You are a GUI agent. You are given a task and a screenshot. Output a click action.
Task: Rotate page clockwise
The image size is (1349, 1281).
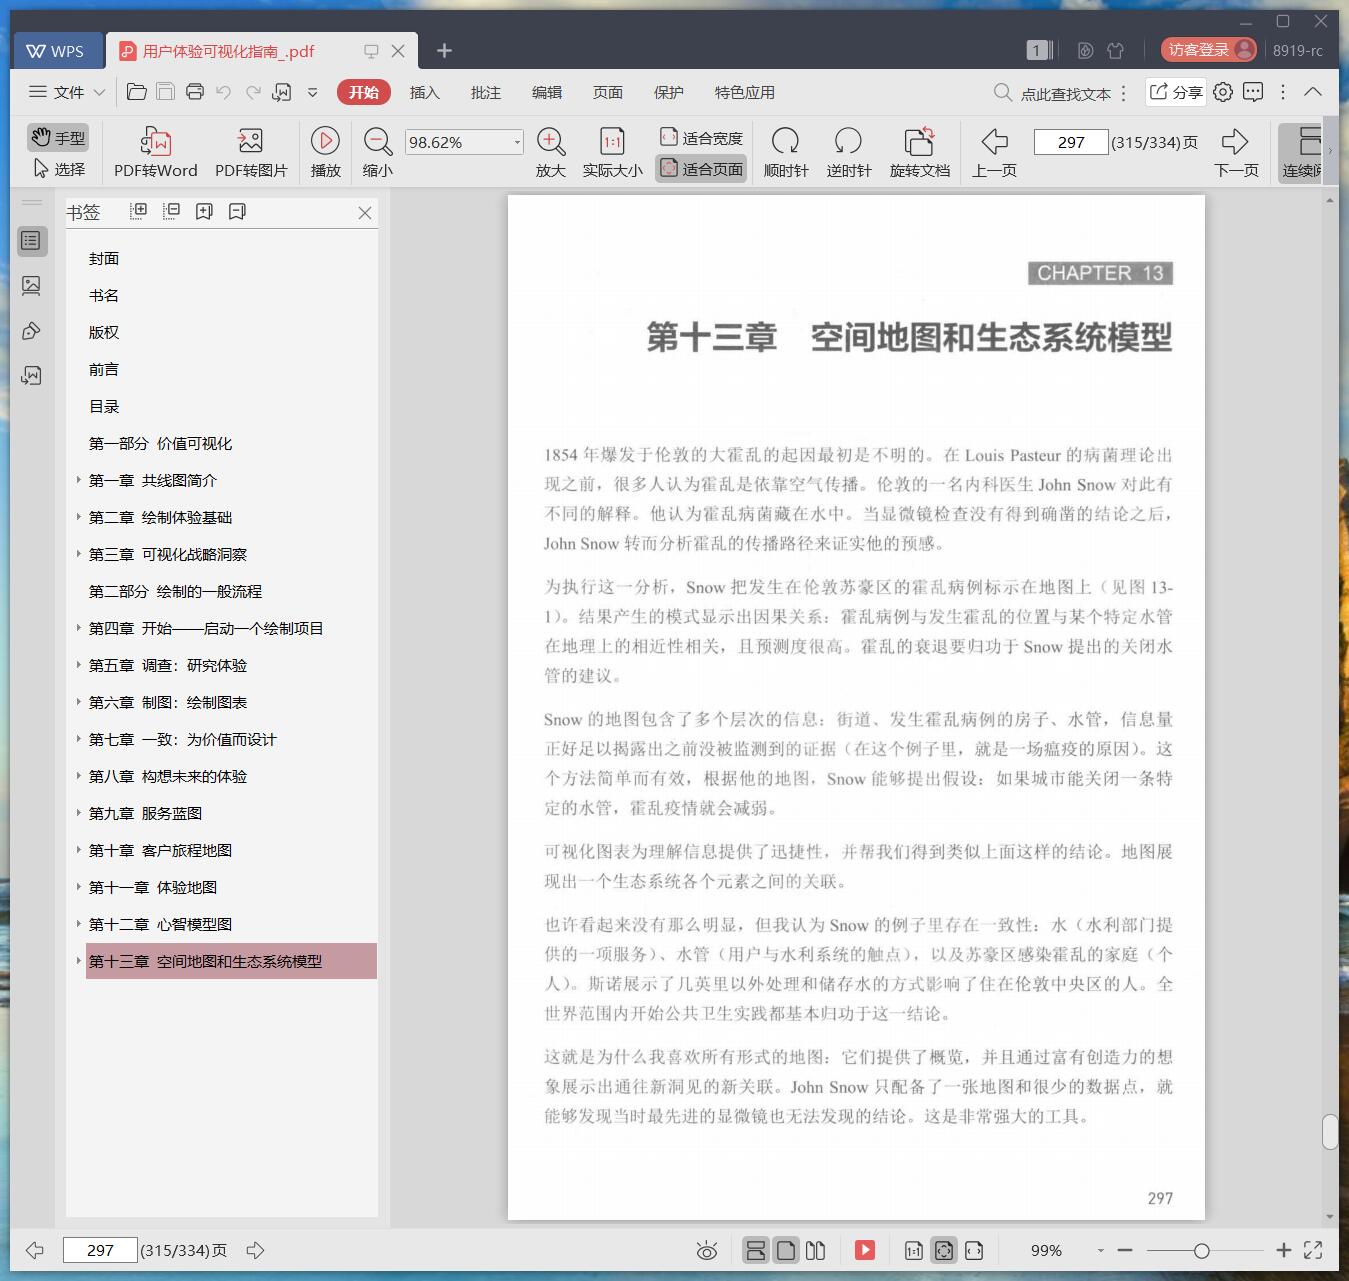[x=786, y=152]
